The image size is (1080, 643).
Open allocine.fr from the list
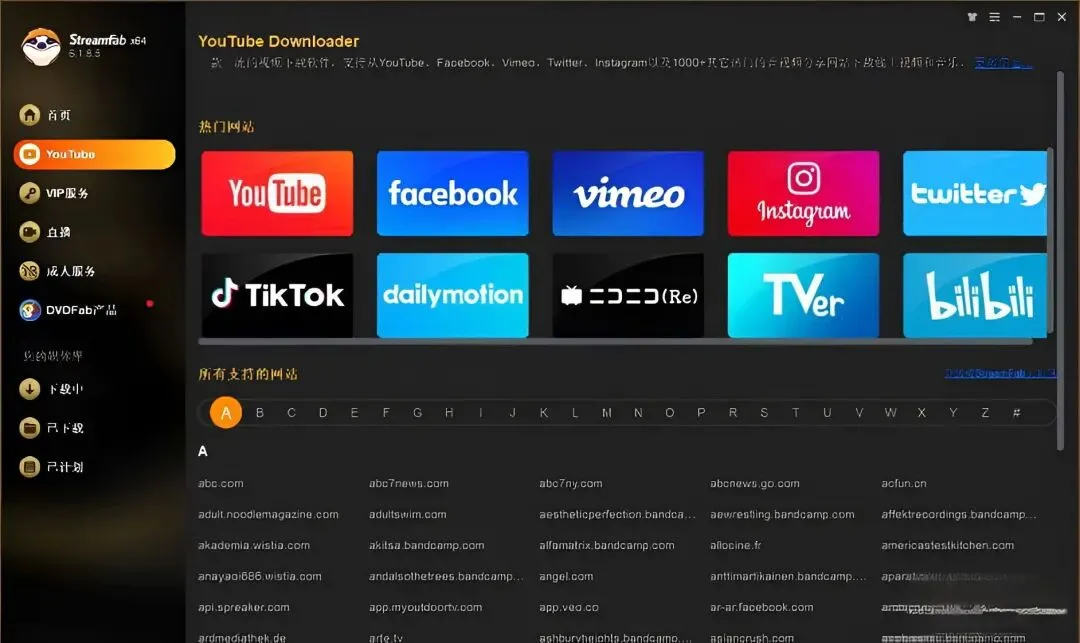[x=736, y=545]
